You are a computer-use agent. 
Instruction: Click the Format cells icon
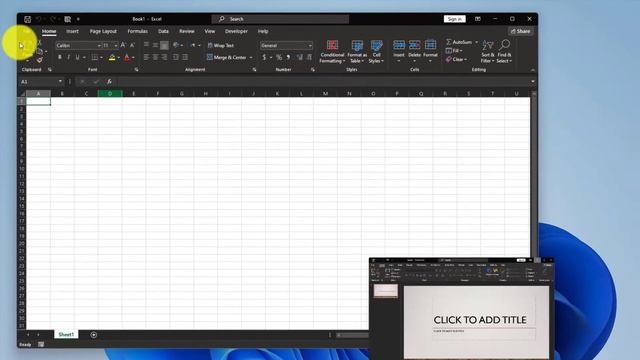pyautogui.click(x=430, y=44)
